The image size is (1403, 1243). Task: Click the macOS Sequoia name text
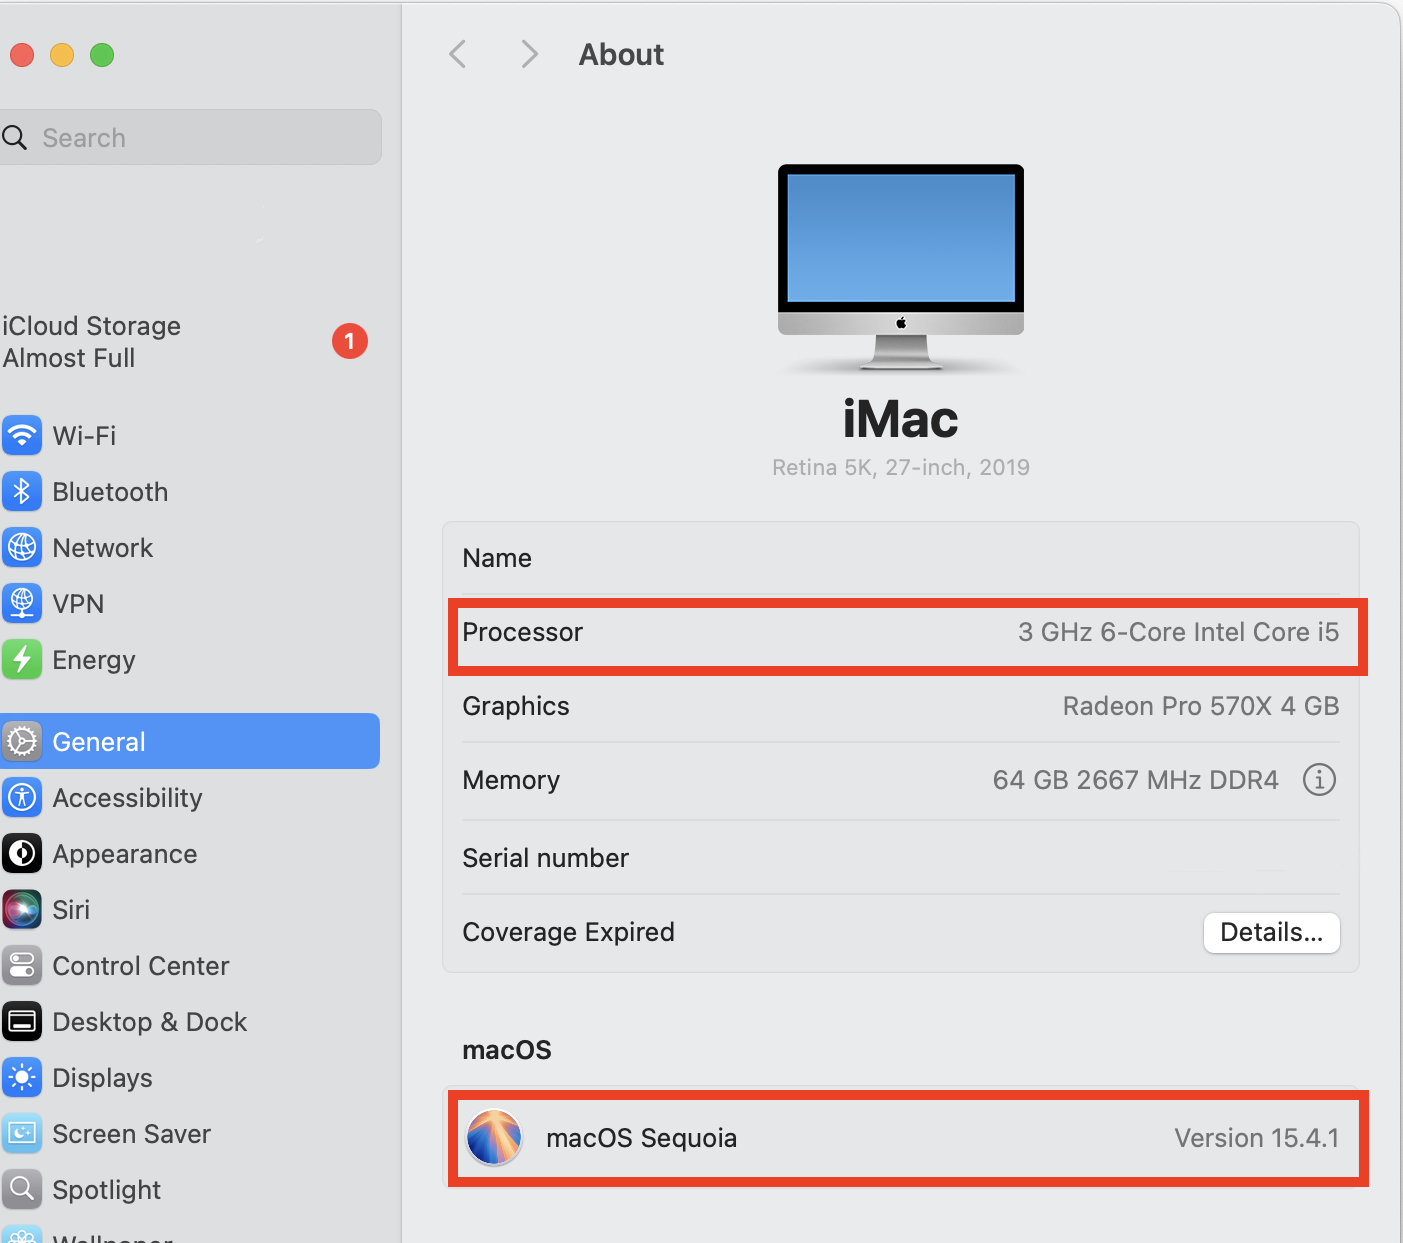coord(642,1138)
